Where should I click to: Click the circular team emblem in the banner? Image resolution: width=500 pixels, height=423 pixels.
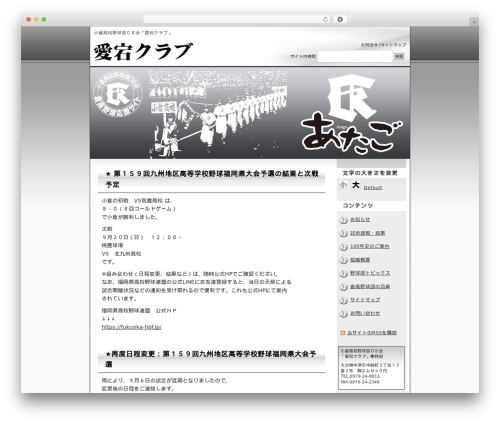click(117, 94)
